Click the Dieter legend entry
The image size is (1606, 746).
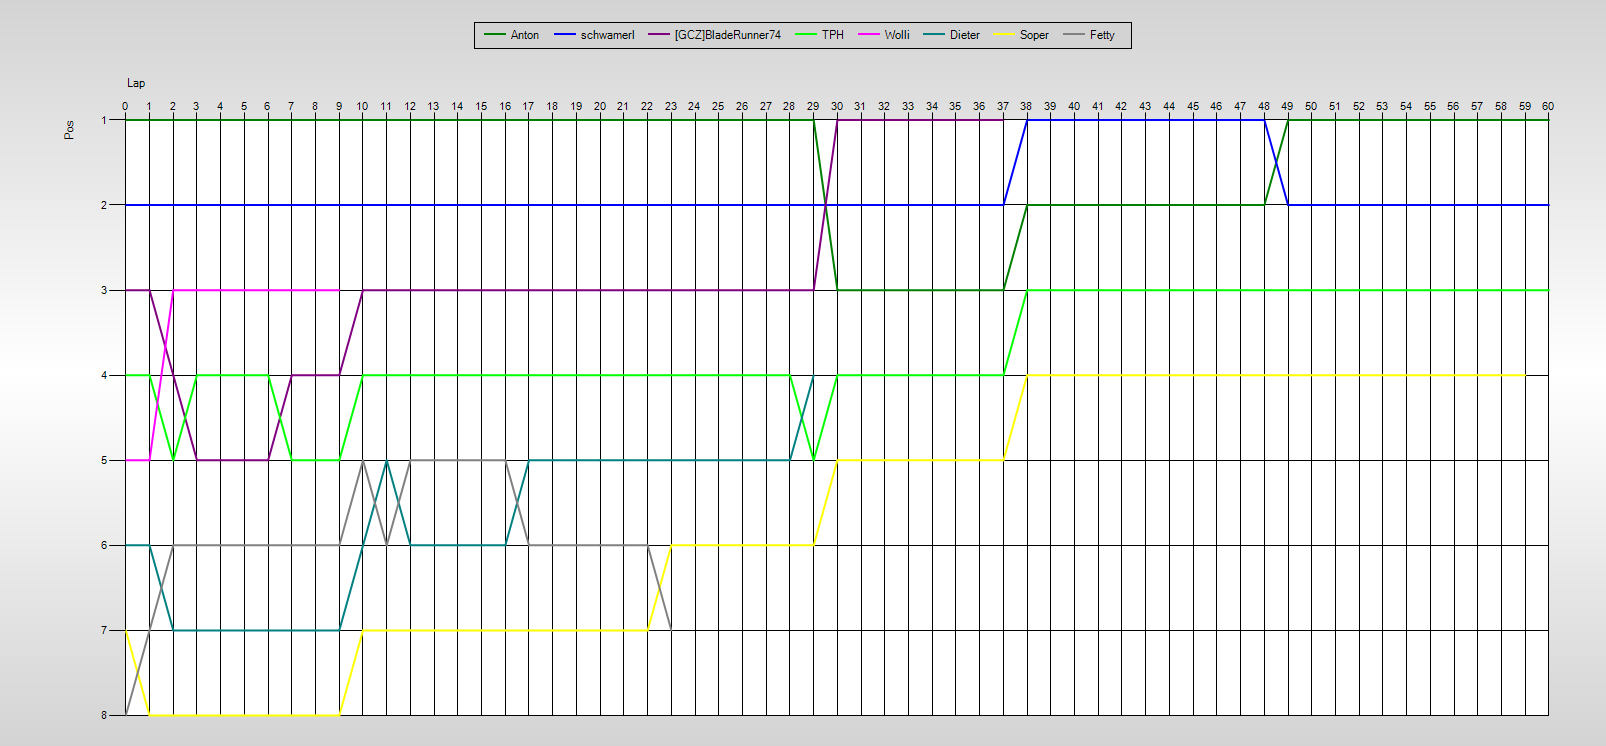[952, 35]
